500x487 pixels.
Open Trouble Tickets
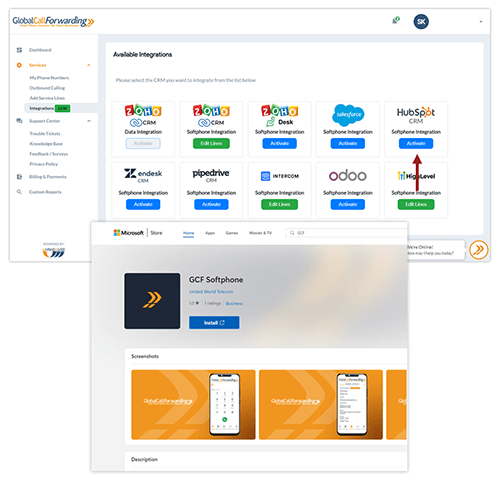45,134
